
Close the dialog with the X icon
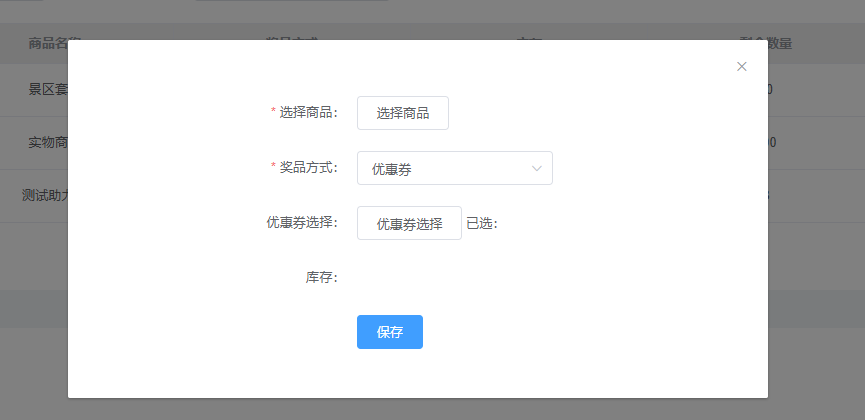[741, 66]
